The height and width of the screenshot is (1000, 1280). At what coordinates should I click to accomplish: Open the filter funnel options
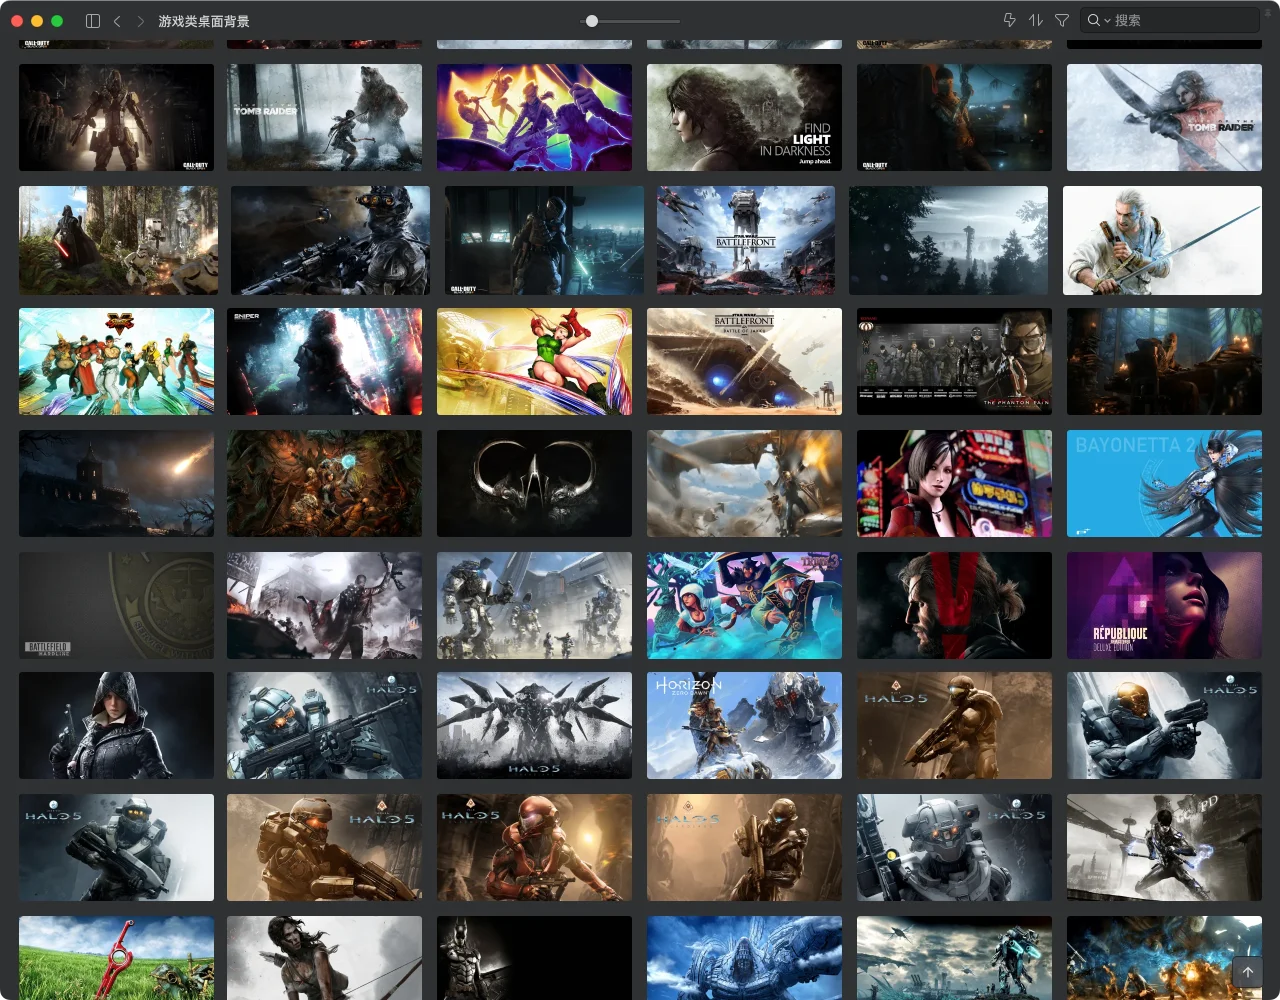click(x=1062, y=20)
